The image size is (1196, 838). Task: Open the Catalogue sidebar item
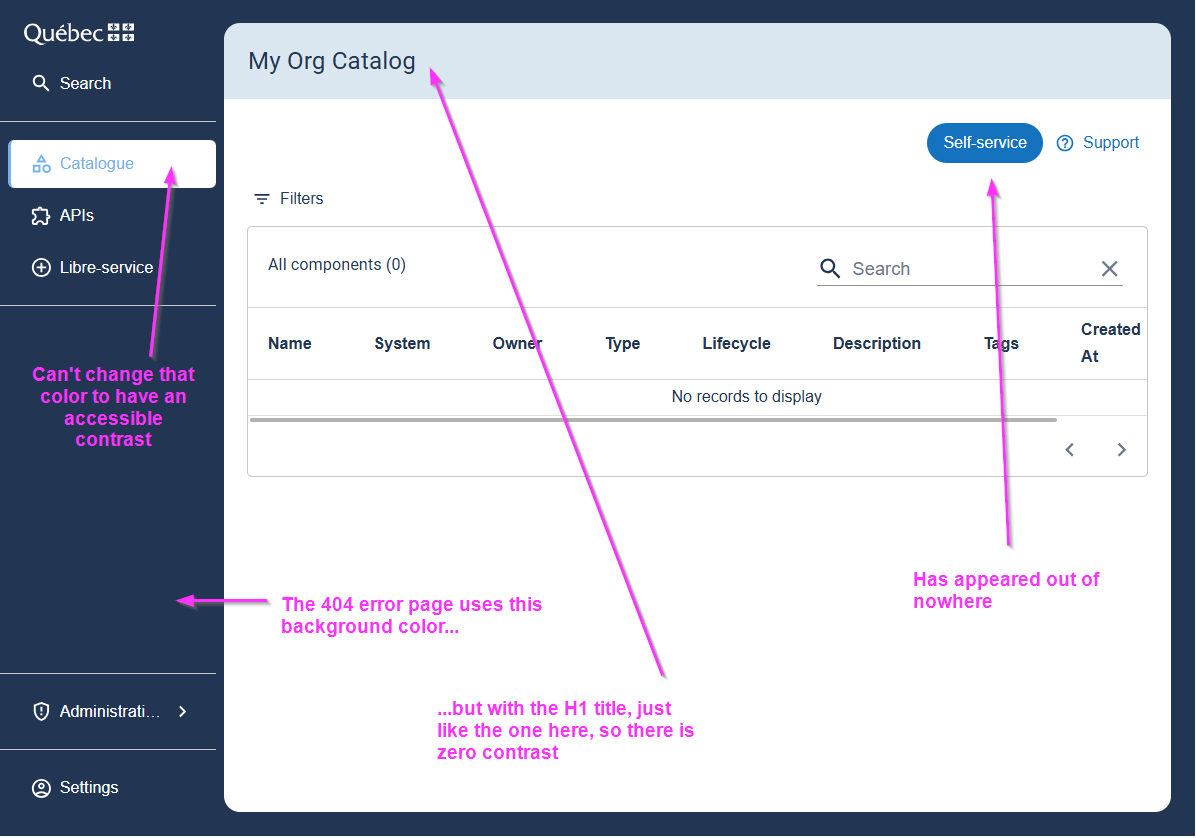click(x=97, y=164)
